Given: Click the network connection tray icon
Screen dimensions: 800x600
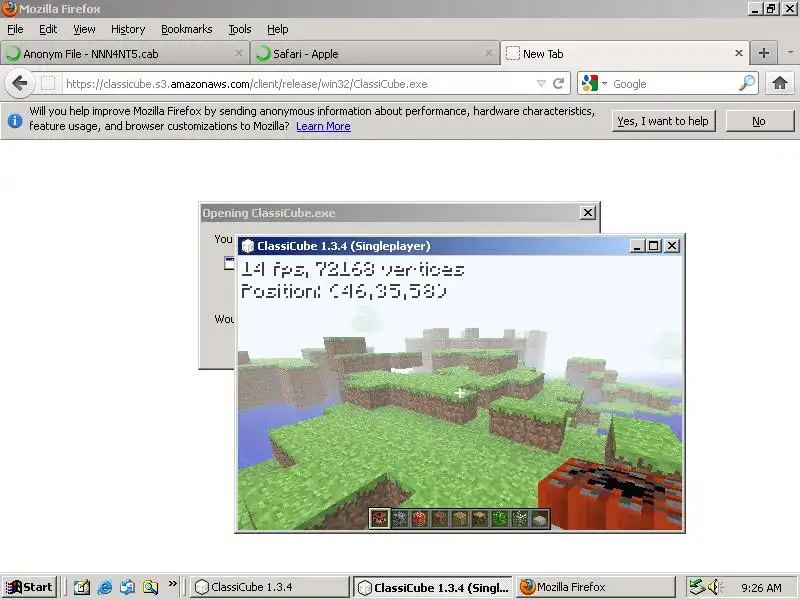Looking at the screenshot, I should pos(696,587).
